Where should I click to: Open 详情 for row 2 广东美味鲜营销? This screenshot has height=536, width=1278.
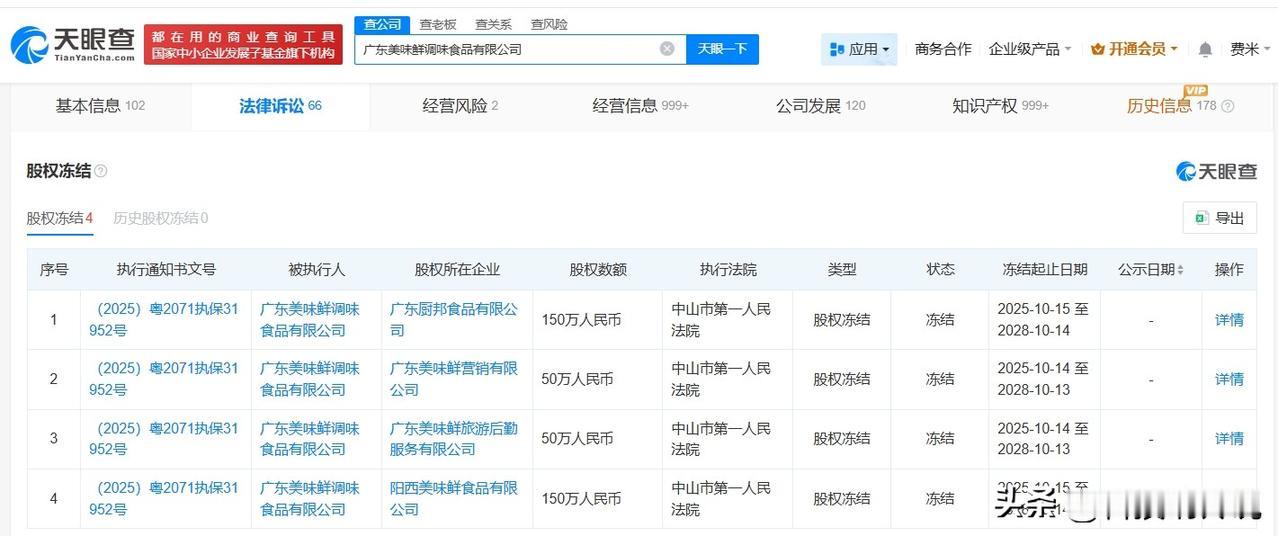point(1229,379)
